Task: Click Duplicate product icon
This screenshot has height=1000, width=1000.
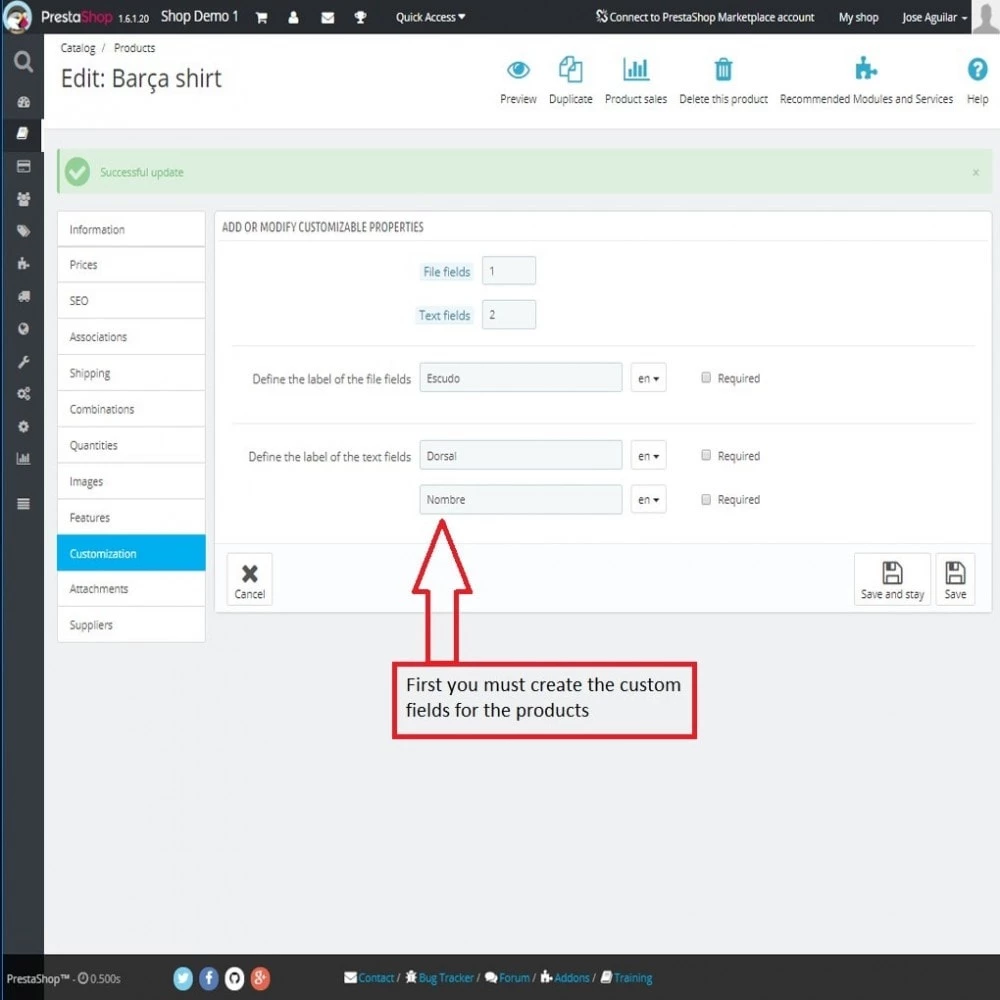Action: [x=570, y=70]
